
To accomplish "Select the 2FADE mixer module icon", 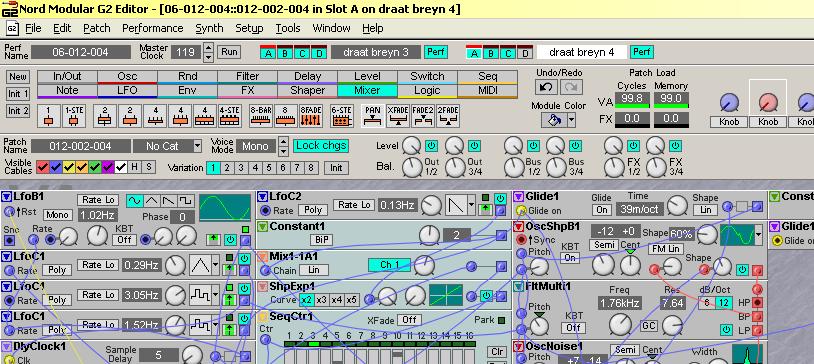I will tap(447, 116).
